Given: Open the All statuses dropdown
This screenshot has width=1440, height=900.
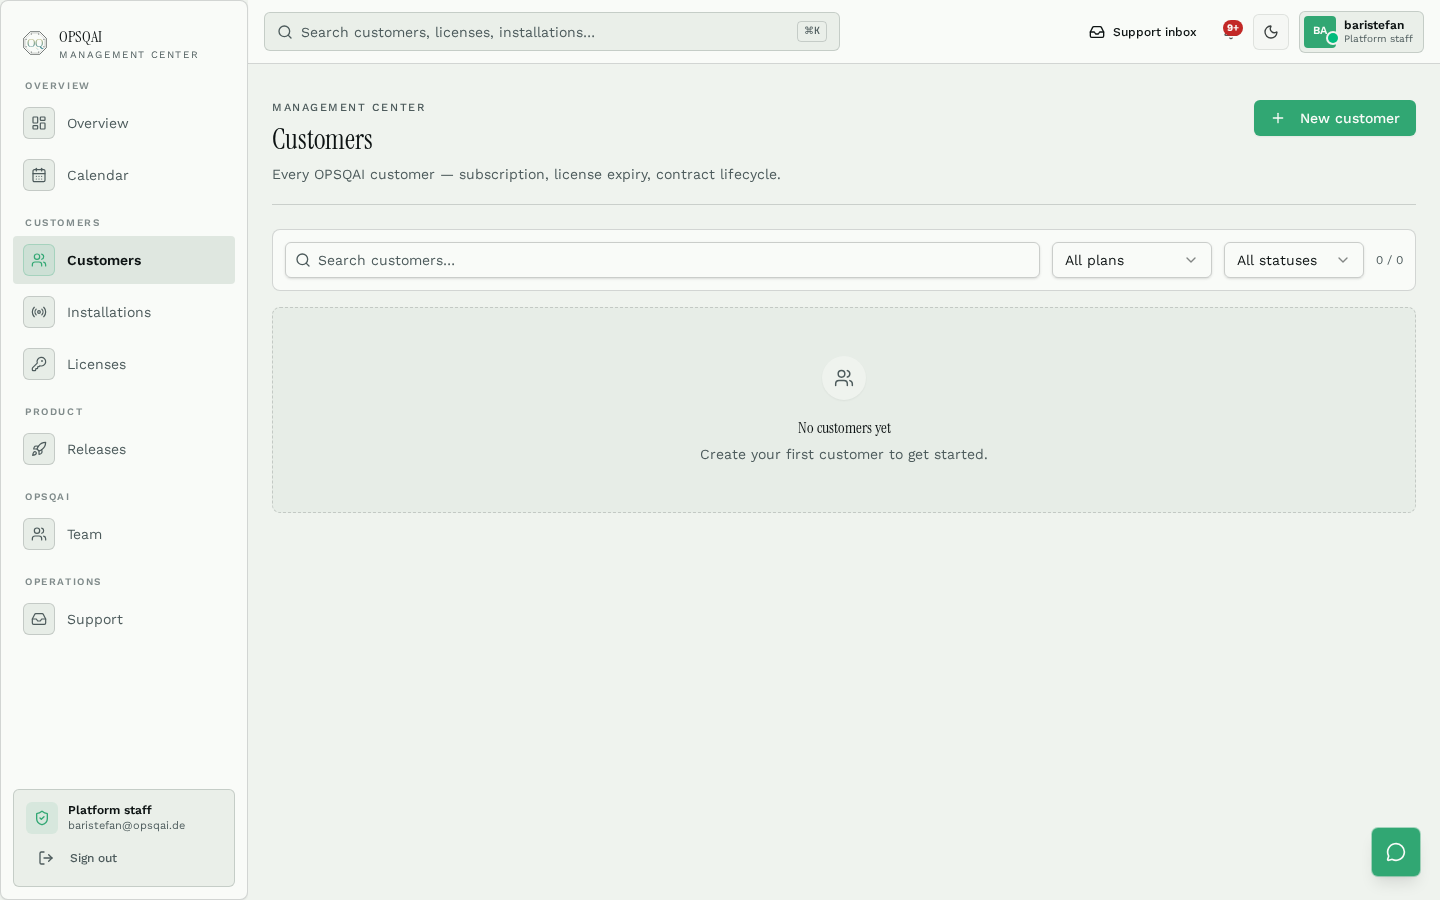Looking at the screenshot, I should tap(1294, 260).
